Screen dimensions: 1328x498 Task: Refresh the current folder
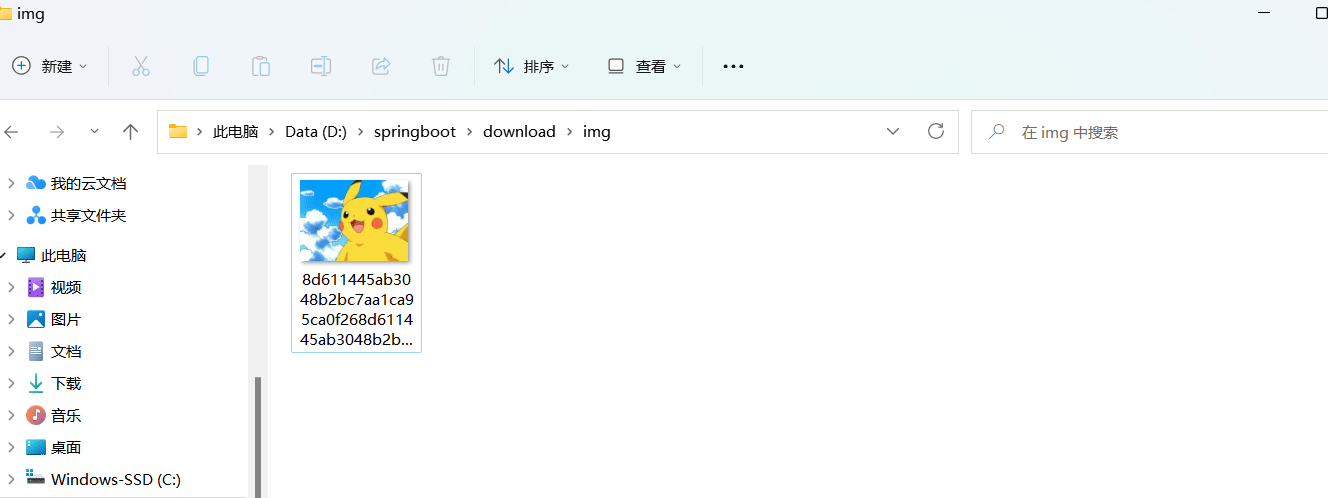(x=936, y=131)
